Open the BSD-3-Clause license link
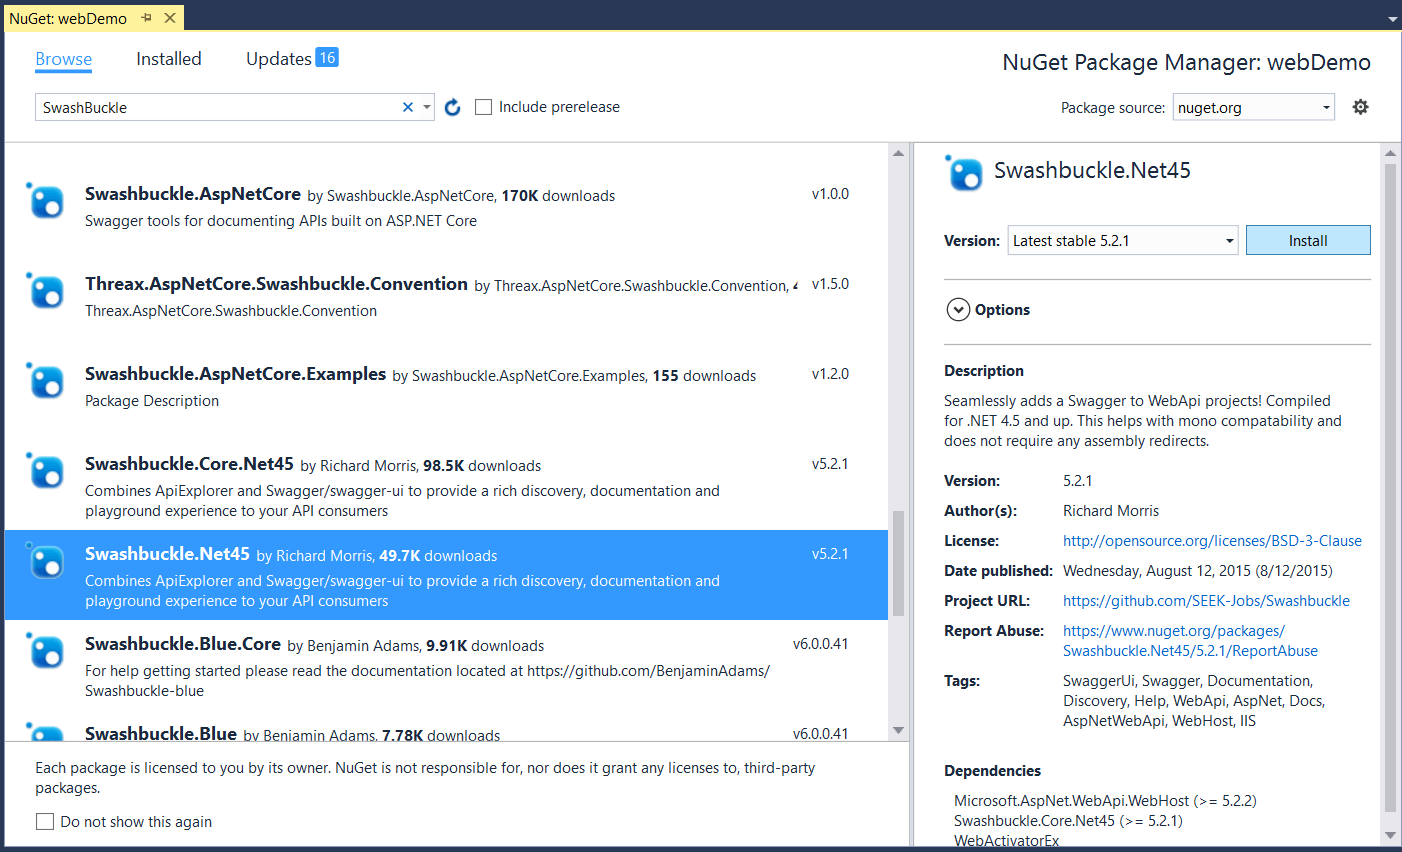The width and height of the screenshot is (1402, 852). (x=1212, y=541)
